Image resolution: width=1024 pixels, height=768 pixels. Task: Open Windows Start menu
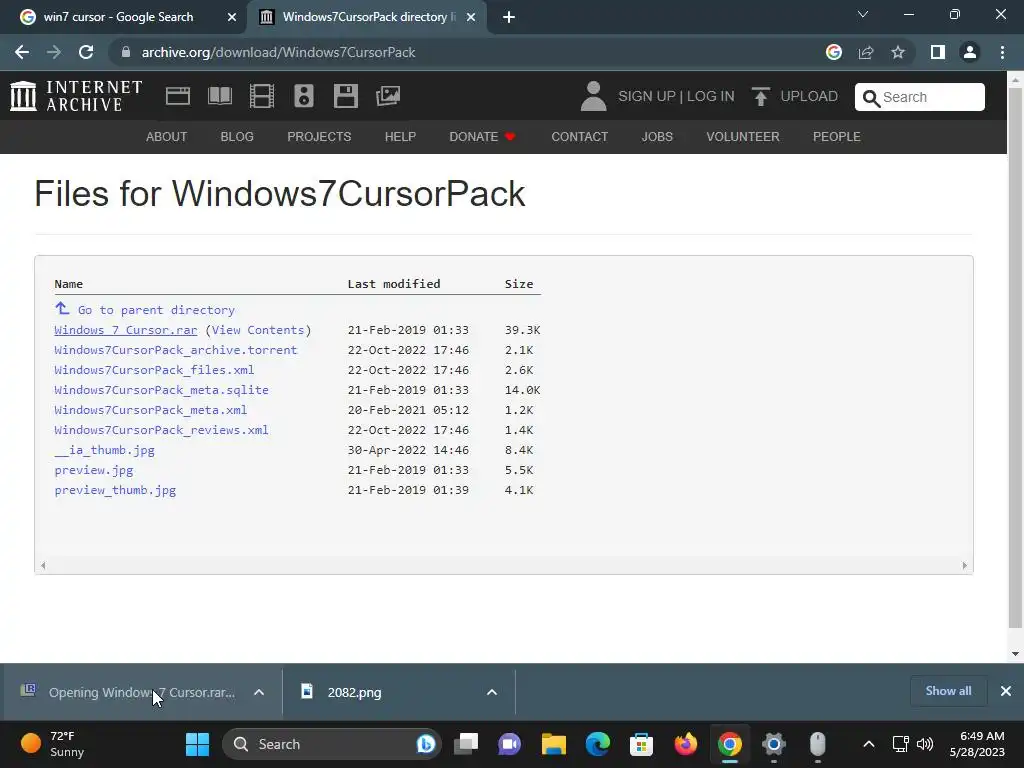tap(197, 744)
